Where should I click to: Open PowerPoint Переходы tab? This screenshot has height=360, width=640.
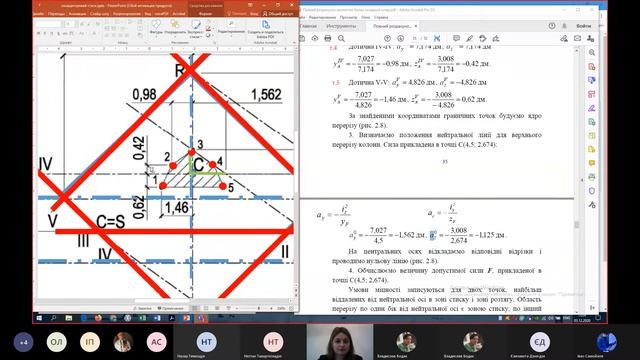pos(57,14)
